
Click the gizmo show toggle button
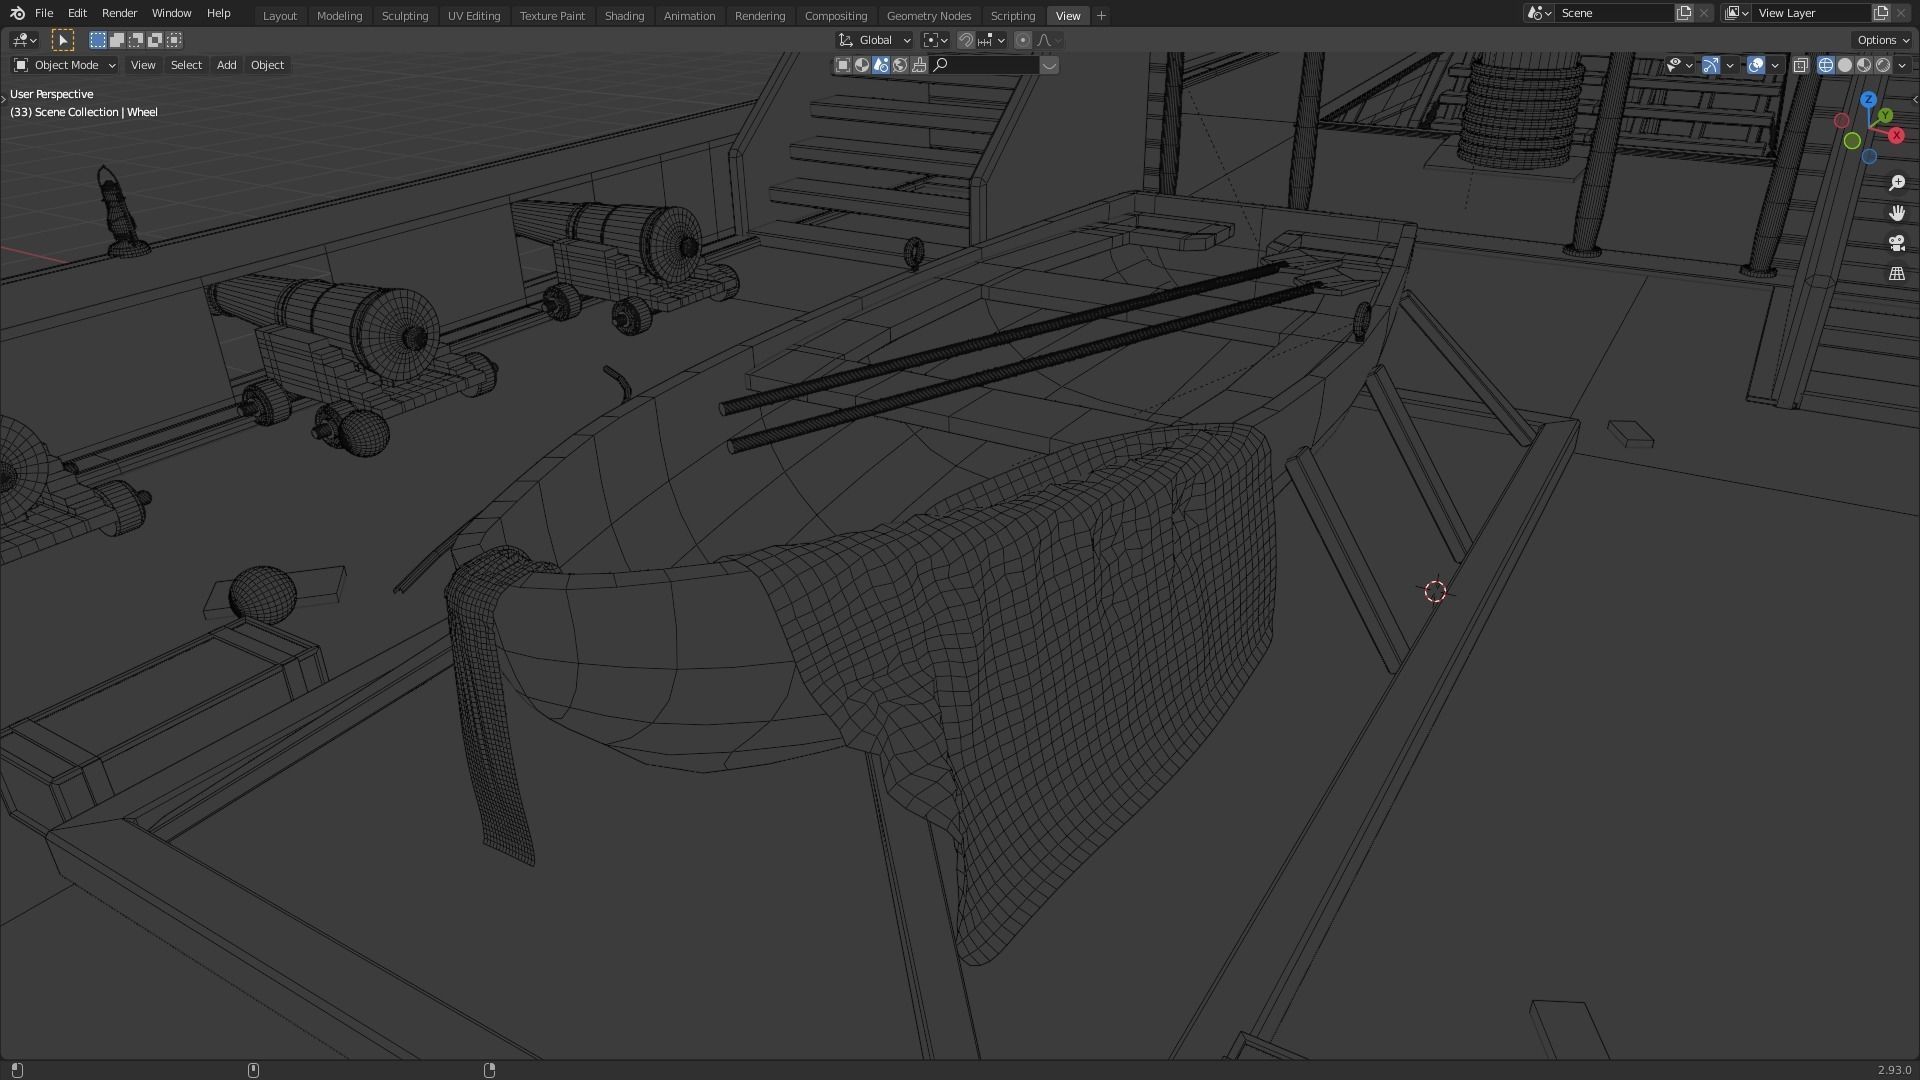(1710, 65)
